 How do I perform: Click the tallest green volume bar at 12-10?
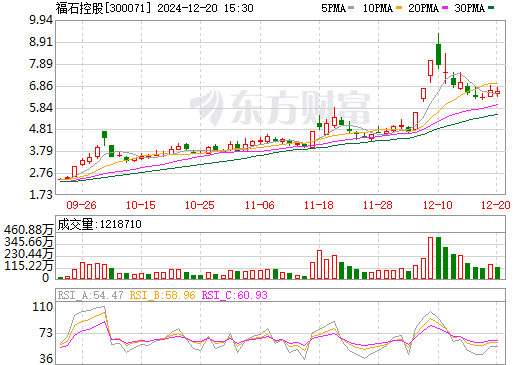(438, 258)
